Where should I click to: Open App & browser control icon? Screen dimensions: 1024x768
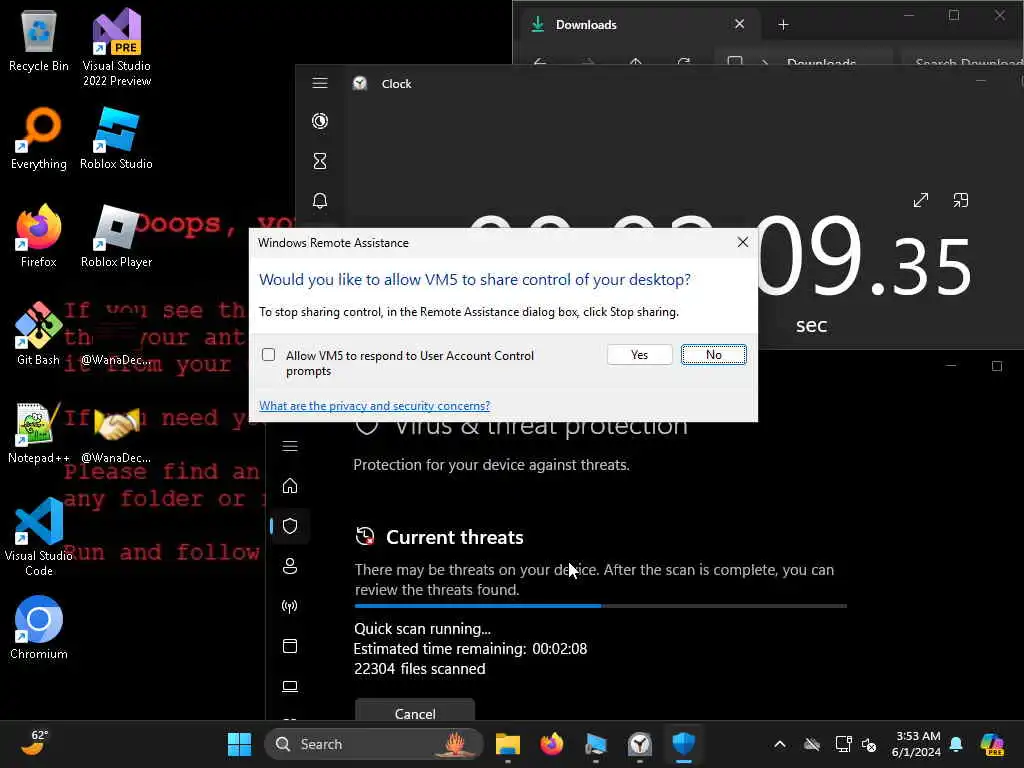(x=290, y=646)
